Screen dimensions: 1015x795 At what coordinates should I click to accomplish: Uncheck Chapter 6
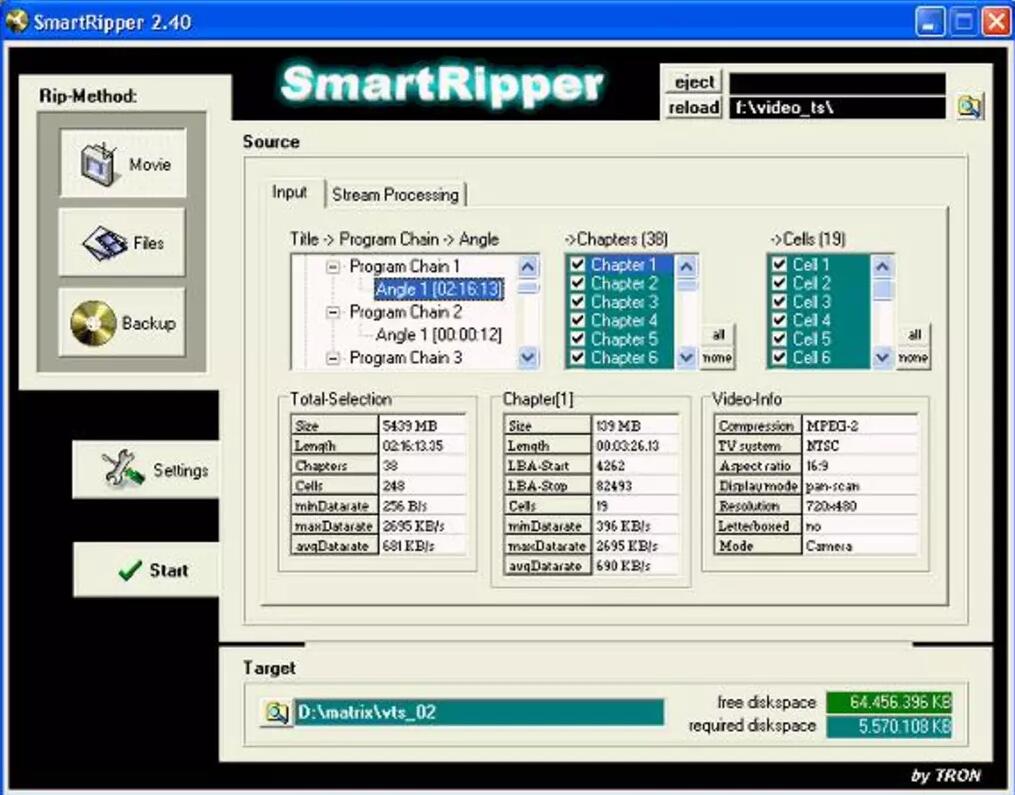[577, 357]
